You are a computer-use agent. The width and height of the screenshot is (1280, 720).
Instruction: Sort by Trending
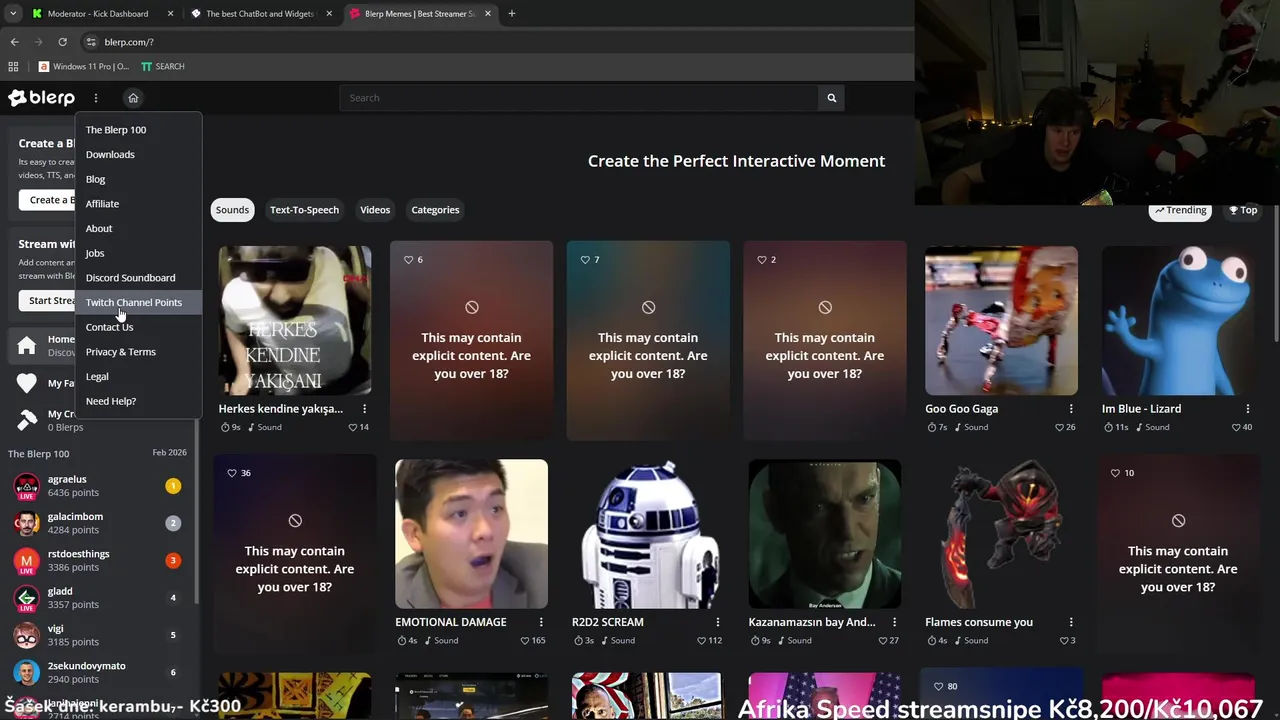point(1181,210)
